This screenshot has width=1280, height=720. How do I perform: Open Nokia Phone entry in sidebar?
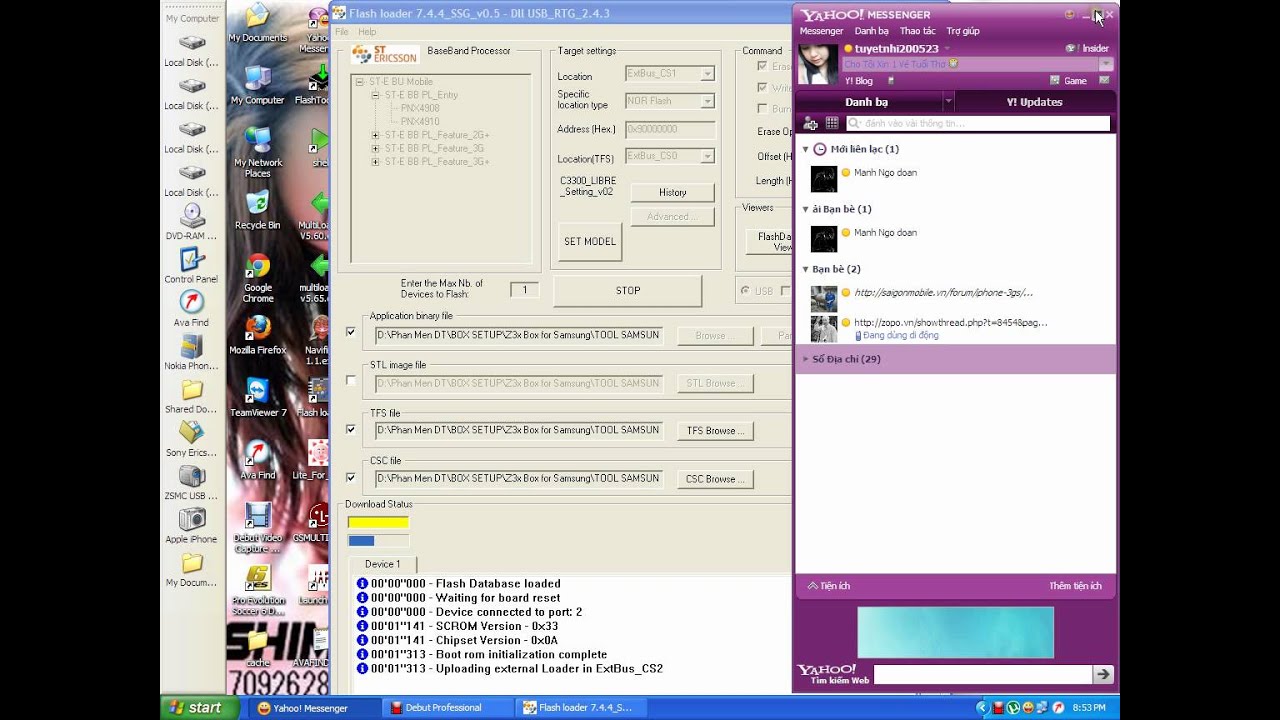tap(191, 352)
